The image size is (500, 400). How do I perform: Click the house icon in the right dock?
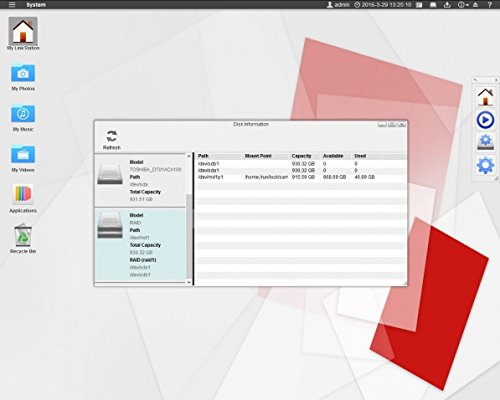[x=485, y=97]
